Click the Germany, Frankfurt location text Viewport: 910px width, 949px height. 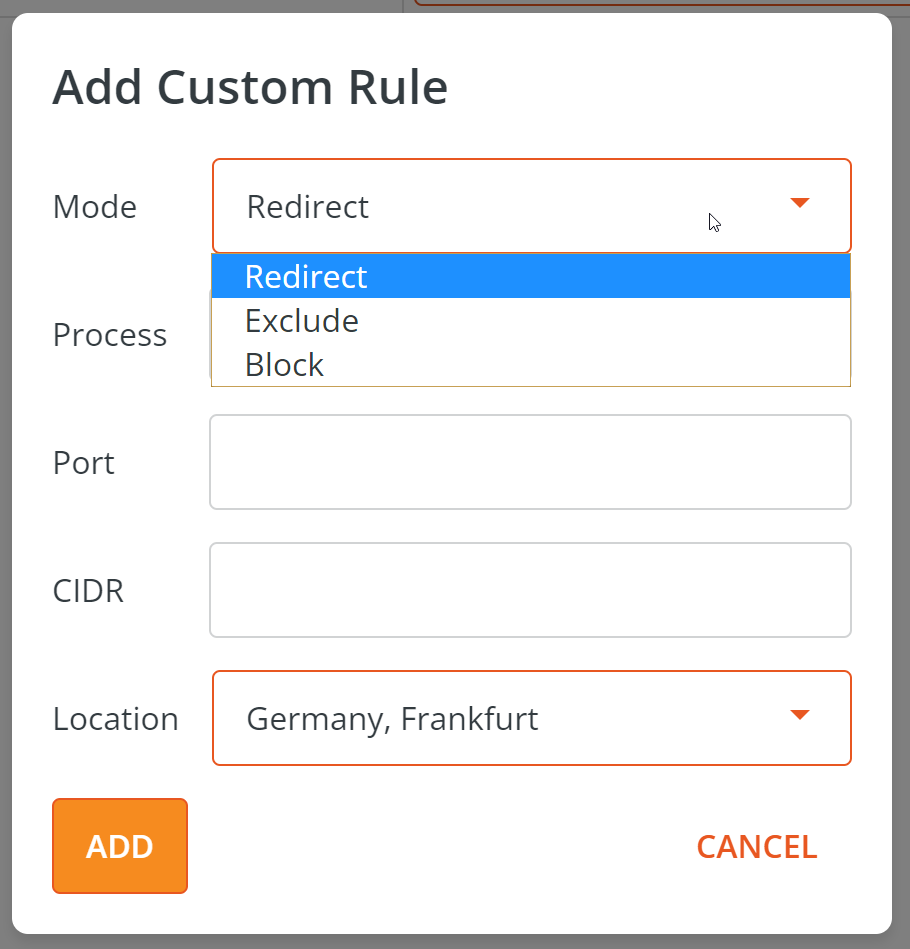[393, 718]
